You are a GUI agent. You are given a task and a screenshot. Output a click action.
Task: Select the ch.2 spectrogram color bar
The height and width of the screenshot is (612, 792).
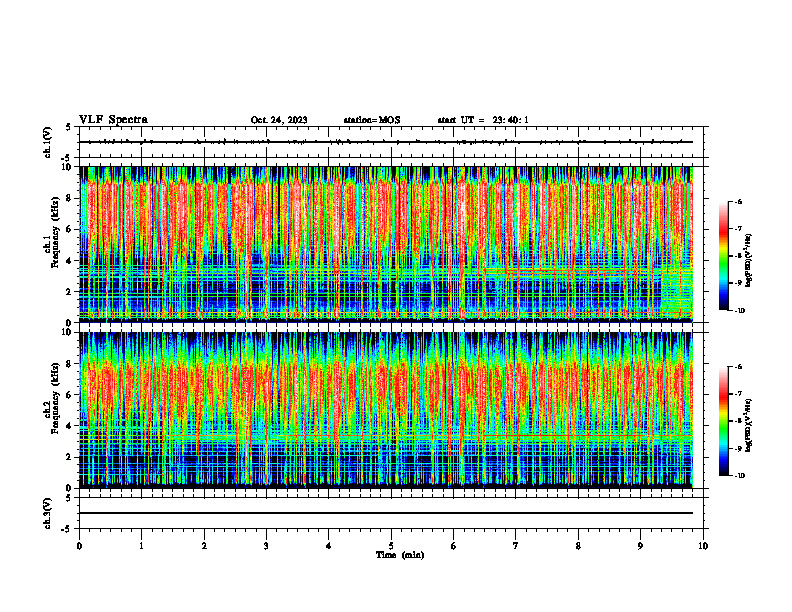point(723,421)
